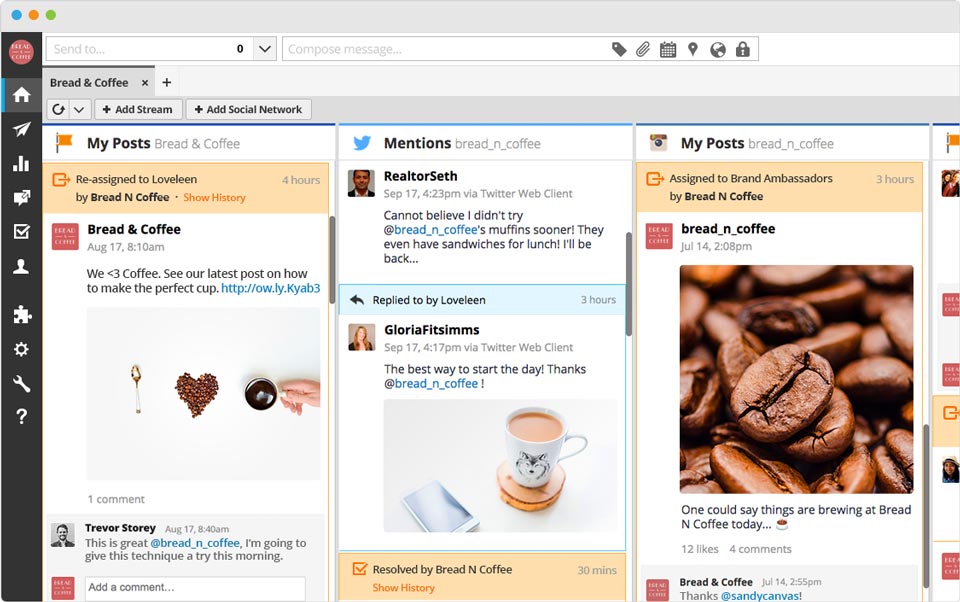Open the refresh options dropdown arrow
This screenshot has height=602, width=960.
click(79, 110)
